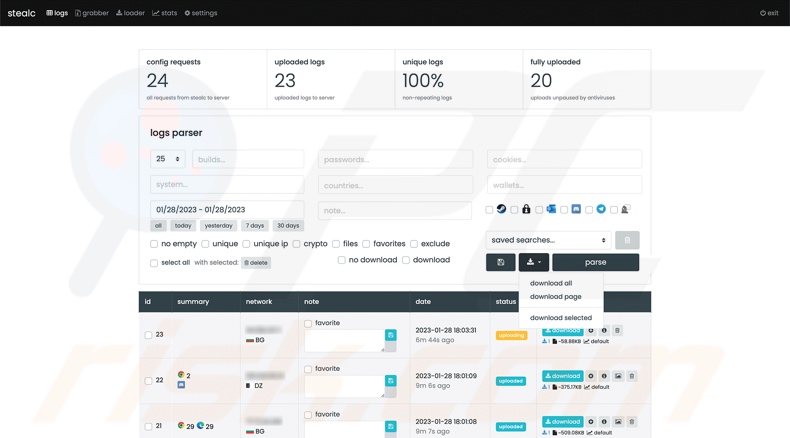Viewport: 790px width, 438px height.
Task: Click the save search floppy disk button
Action: click(x=500, y=262)
